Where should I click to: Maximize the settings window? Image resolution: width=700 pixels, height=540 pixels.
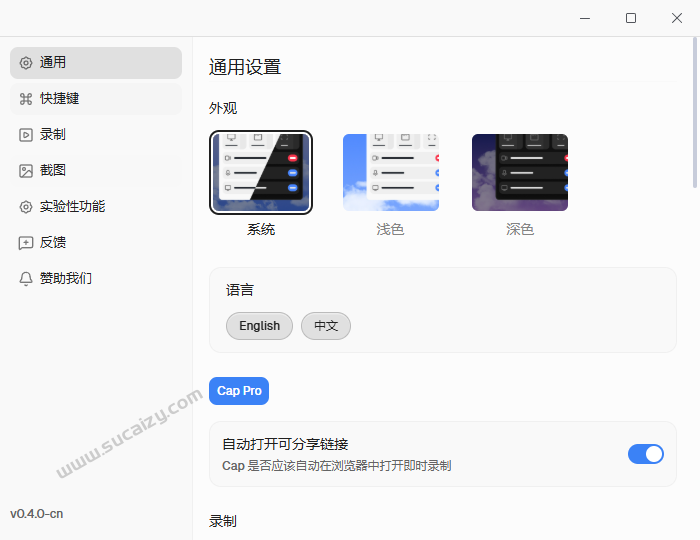coord(631,18)
